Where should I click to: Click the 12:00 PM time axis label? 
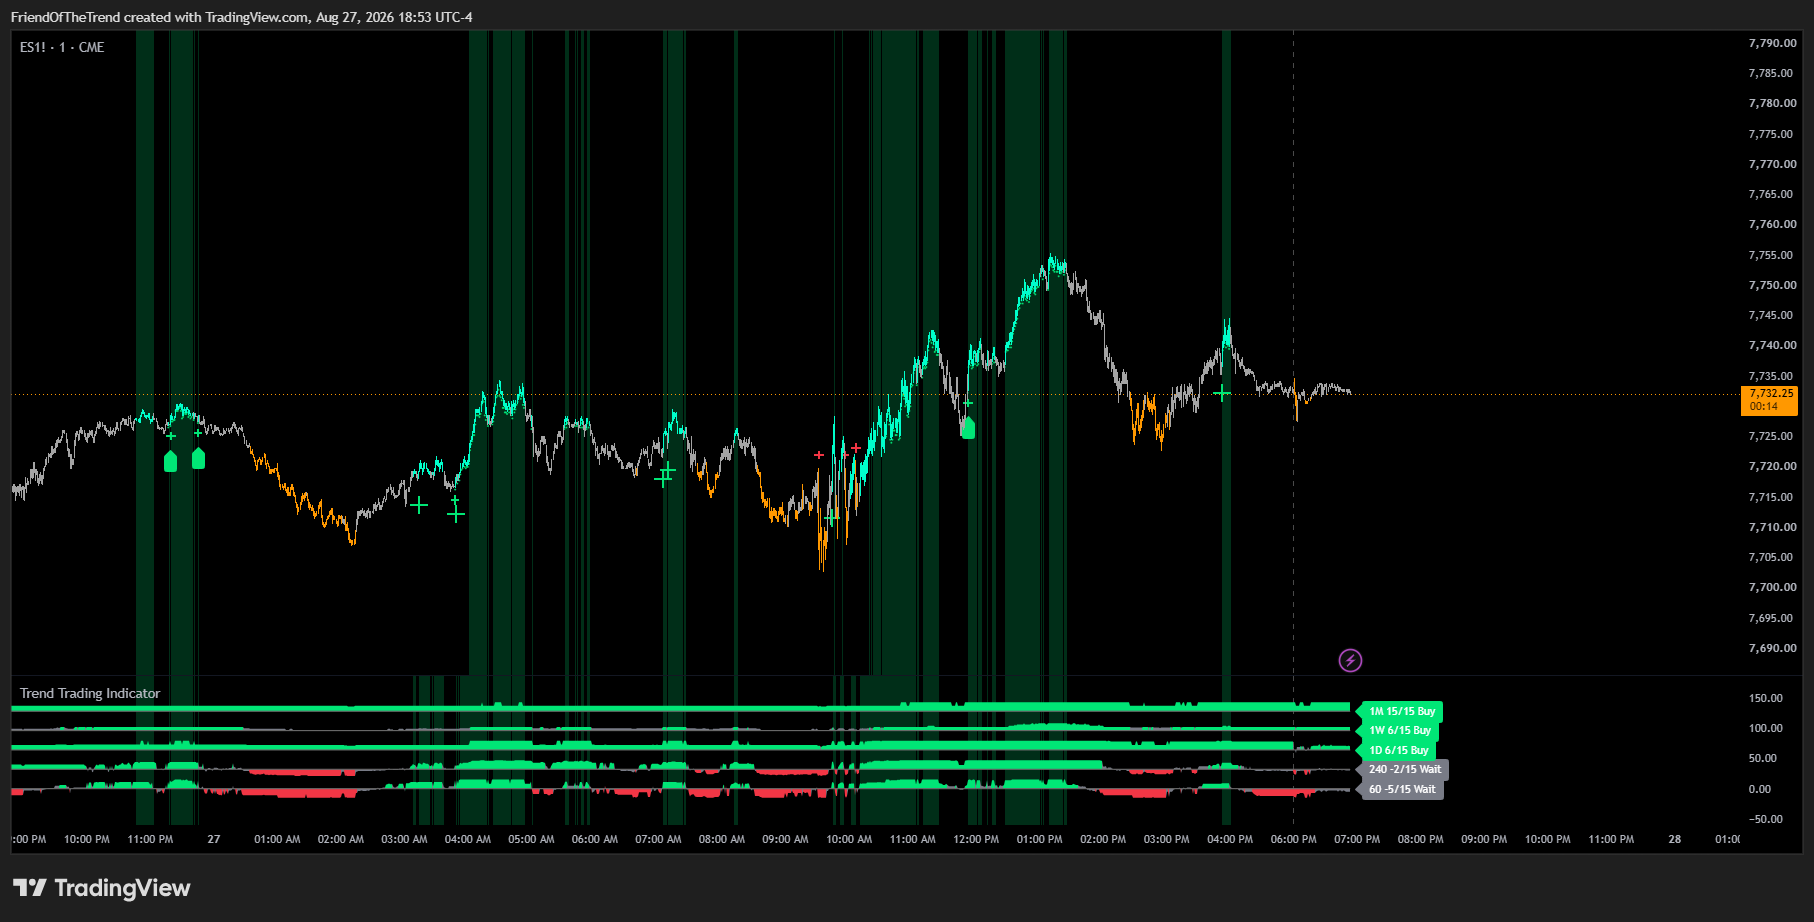tap(976, 839)
